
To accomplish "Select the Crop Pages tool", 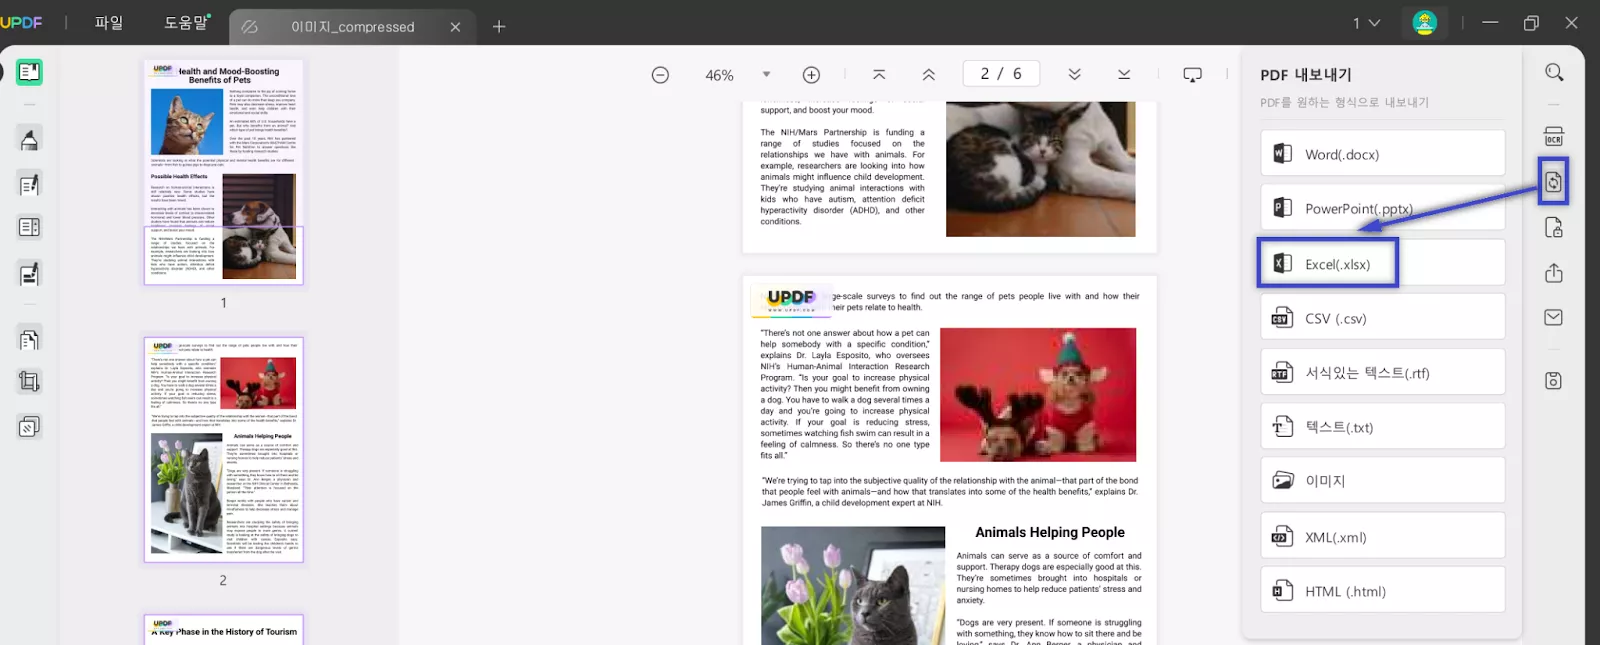I will [29, 382].
